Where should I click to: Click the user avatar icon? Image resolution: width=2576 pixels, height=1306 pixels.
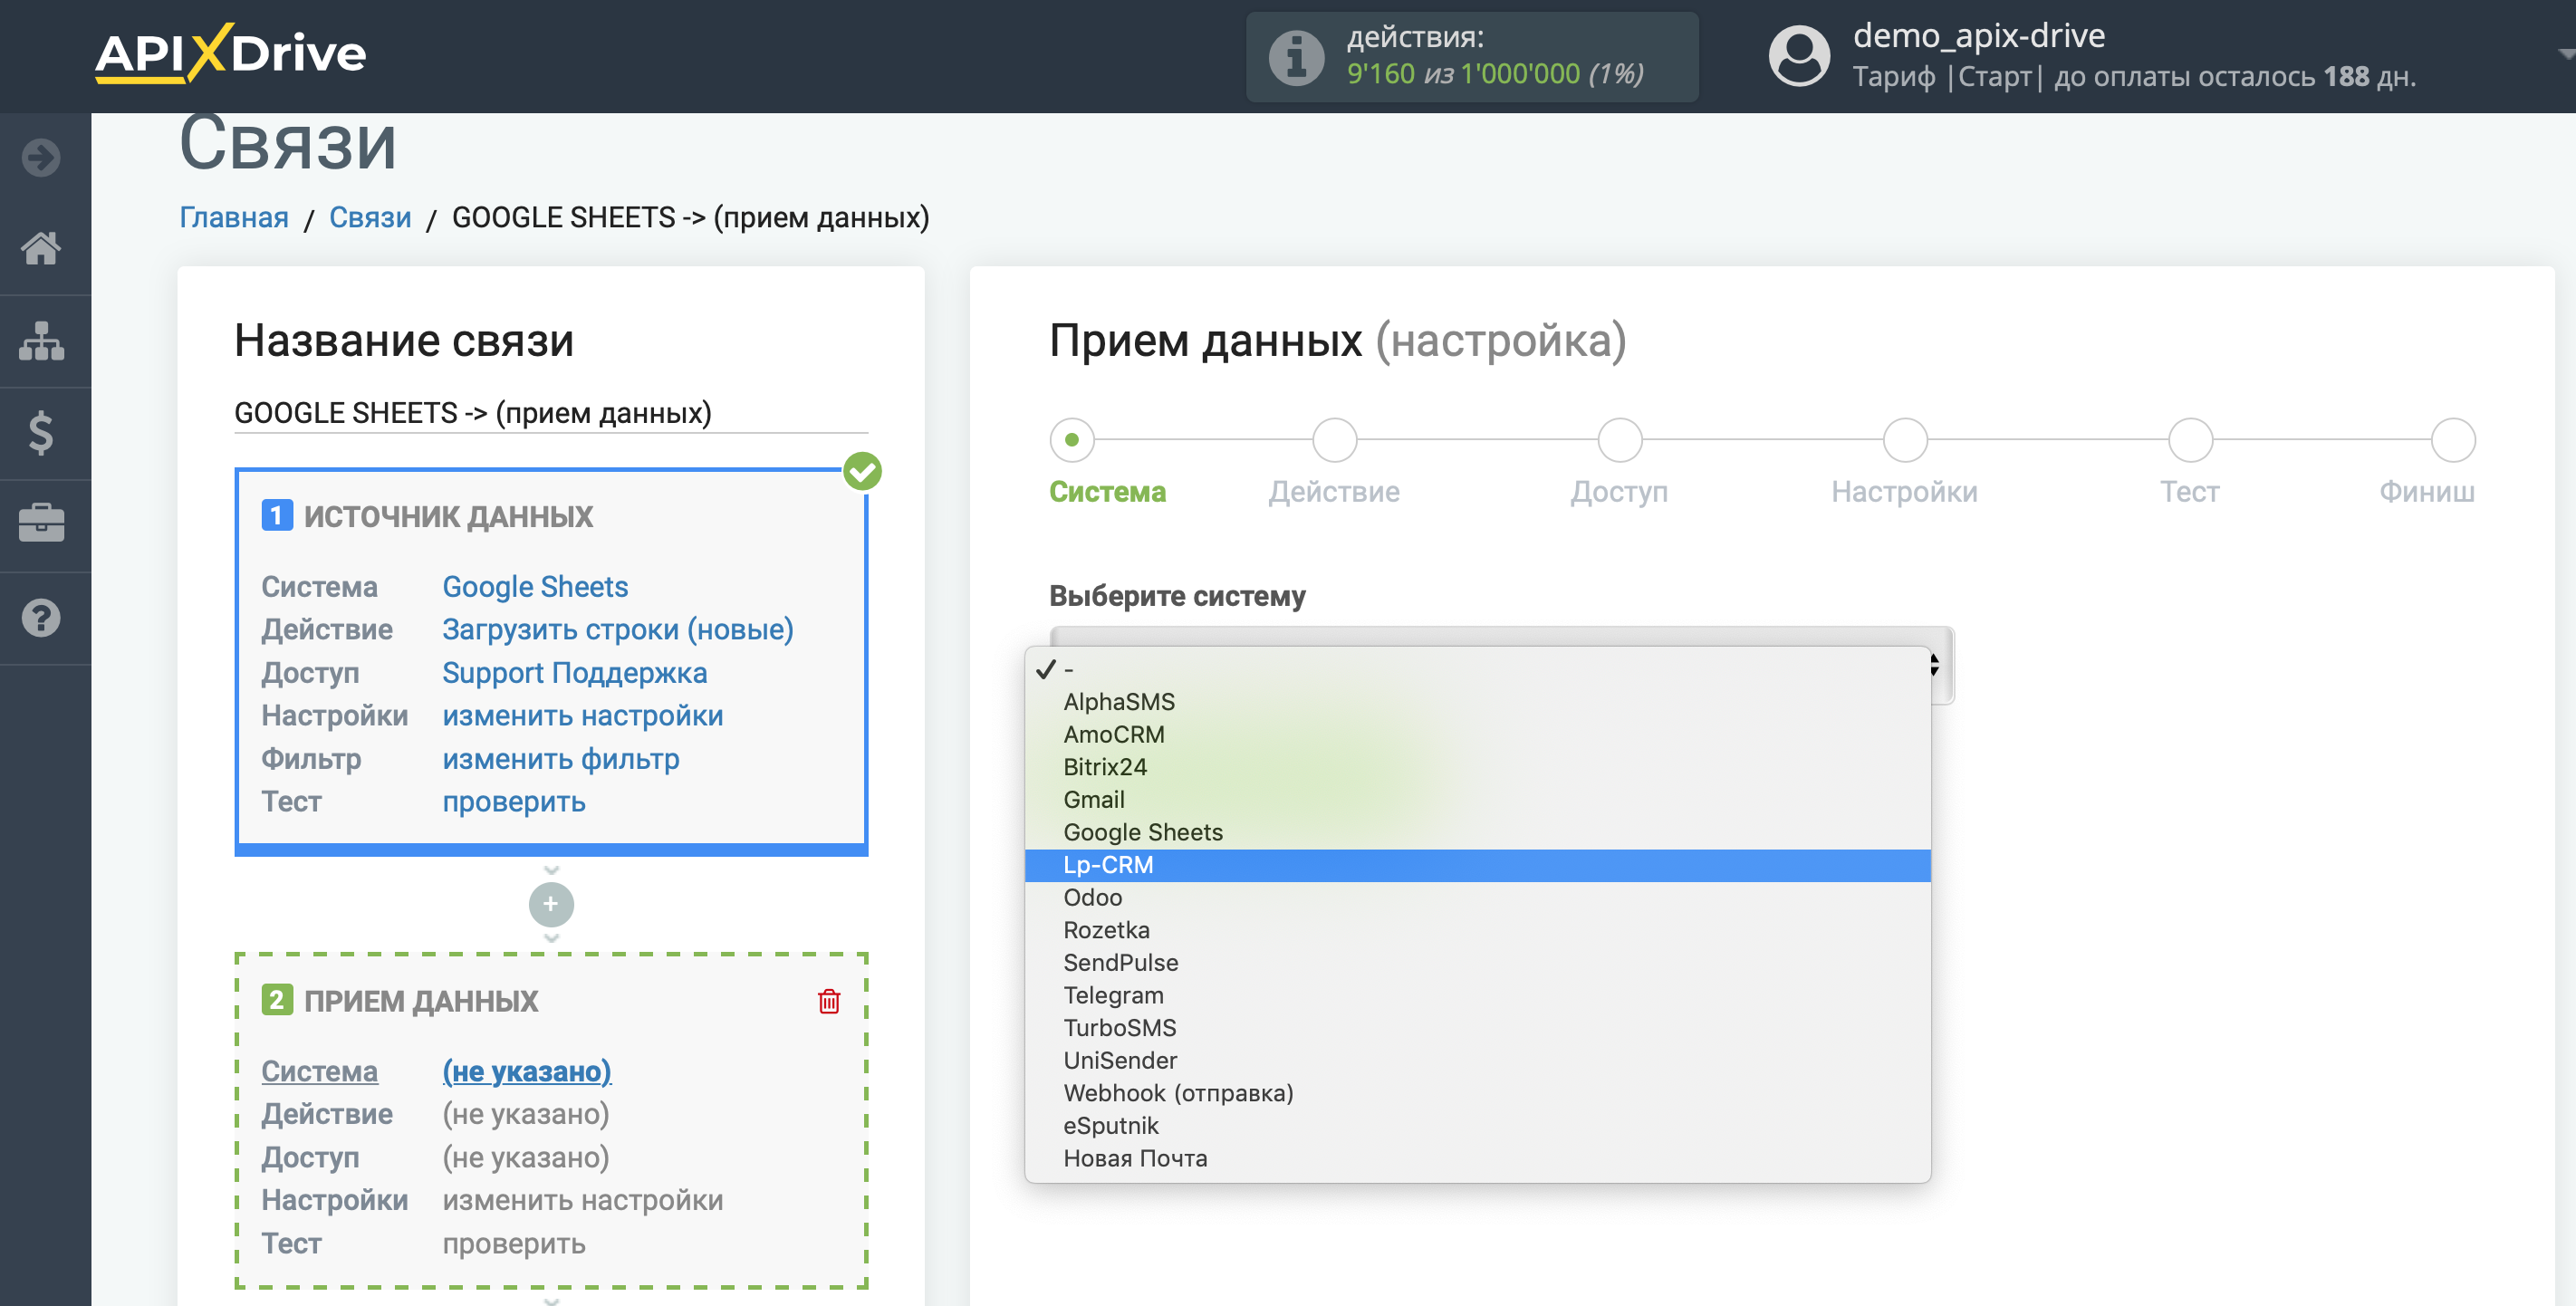pos(1799,55)
